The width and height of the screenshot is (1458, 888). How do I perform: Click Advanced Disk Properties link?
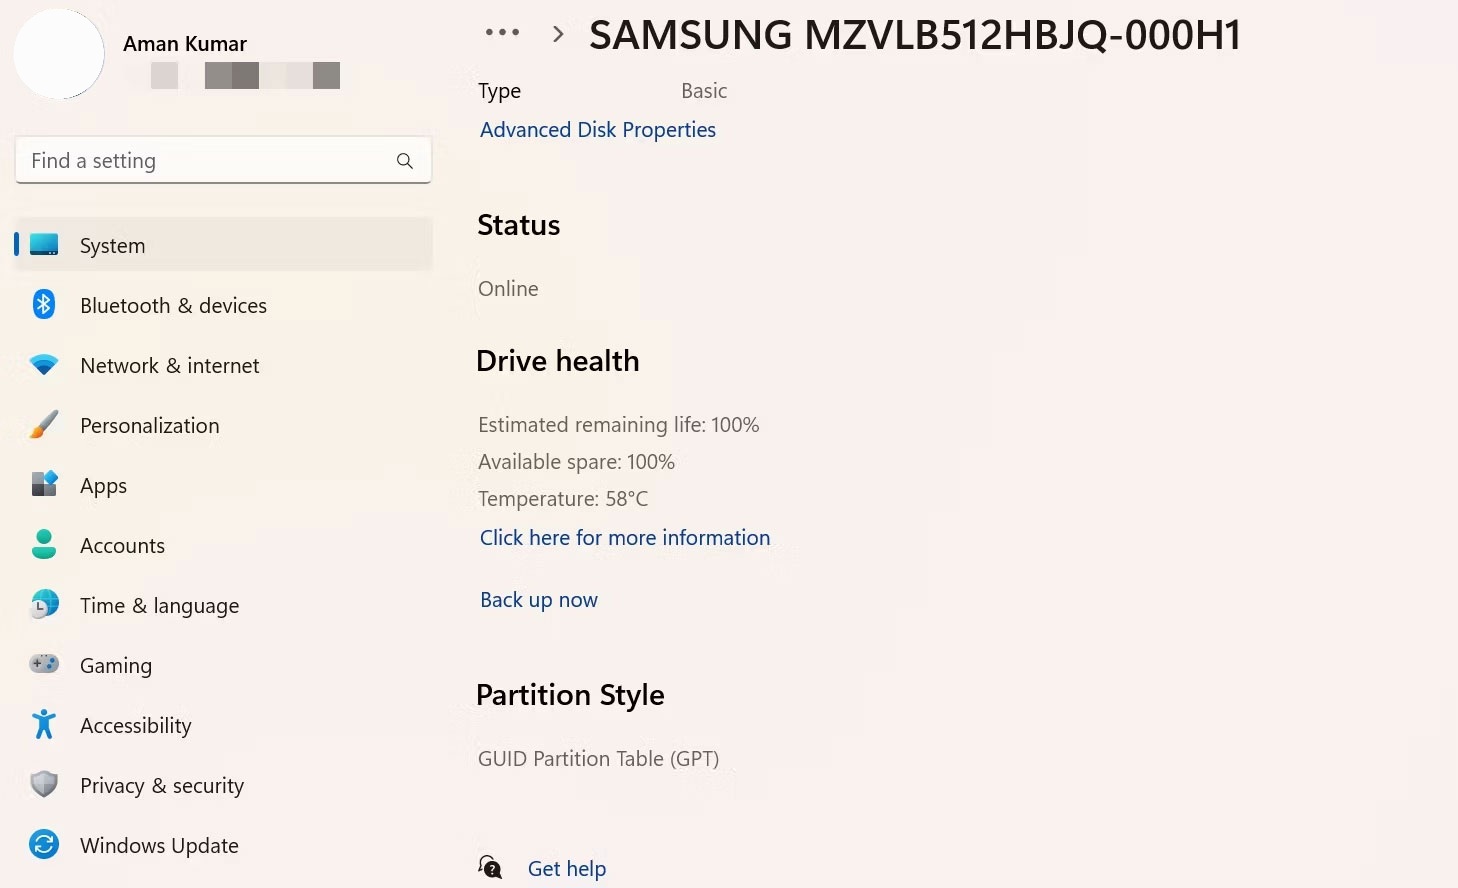(598, 130)
